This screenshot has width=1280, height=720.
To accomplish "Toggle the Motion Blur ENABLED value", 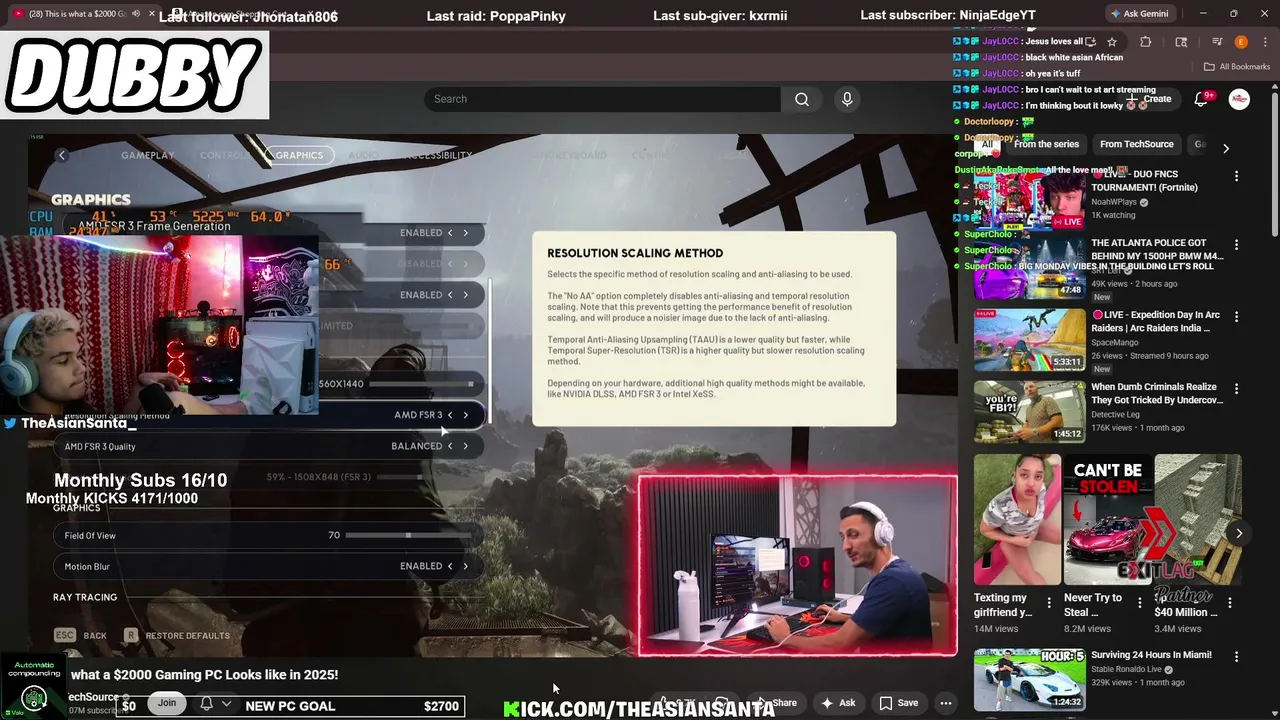I will click(421, 566).
